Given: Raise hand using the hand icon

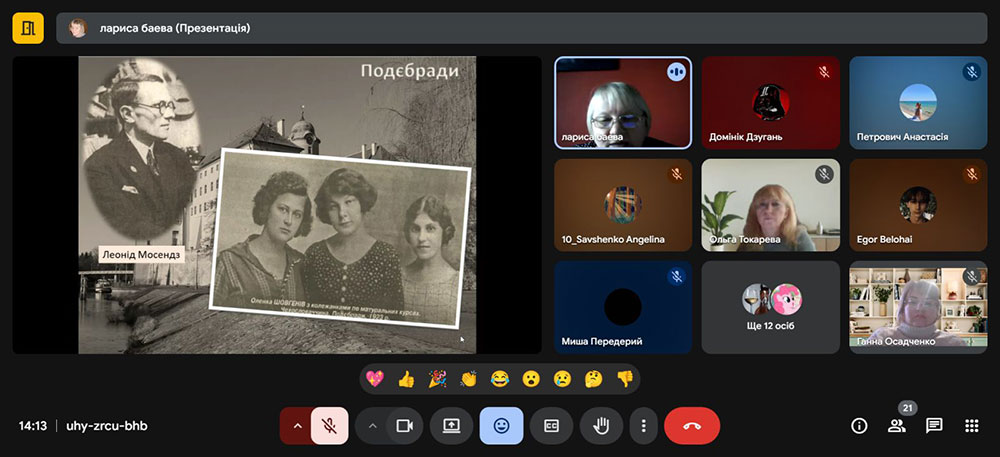Looking at the screenshot, I should [601, 425].
